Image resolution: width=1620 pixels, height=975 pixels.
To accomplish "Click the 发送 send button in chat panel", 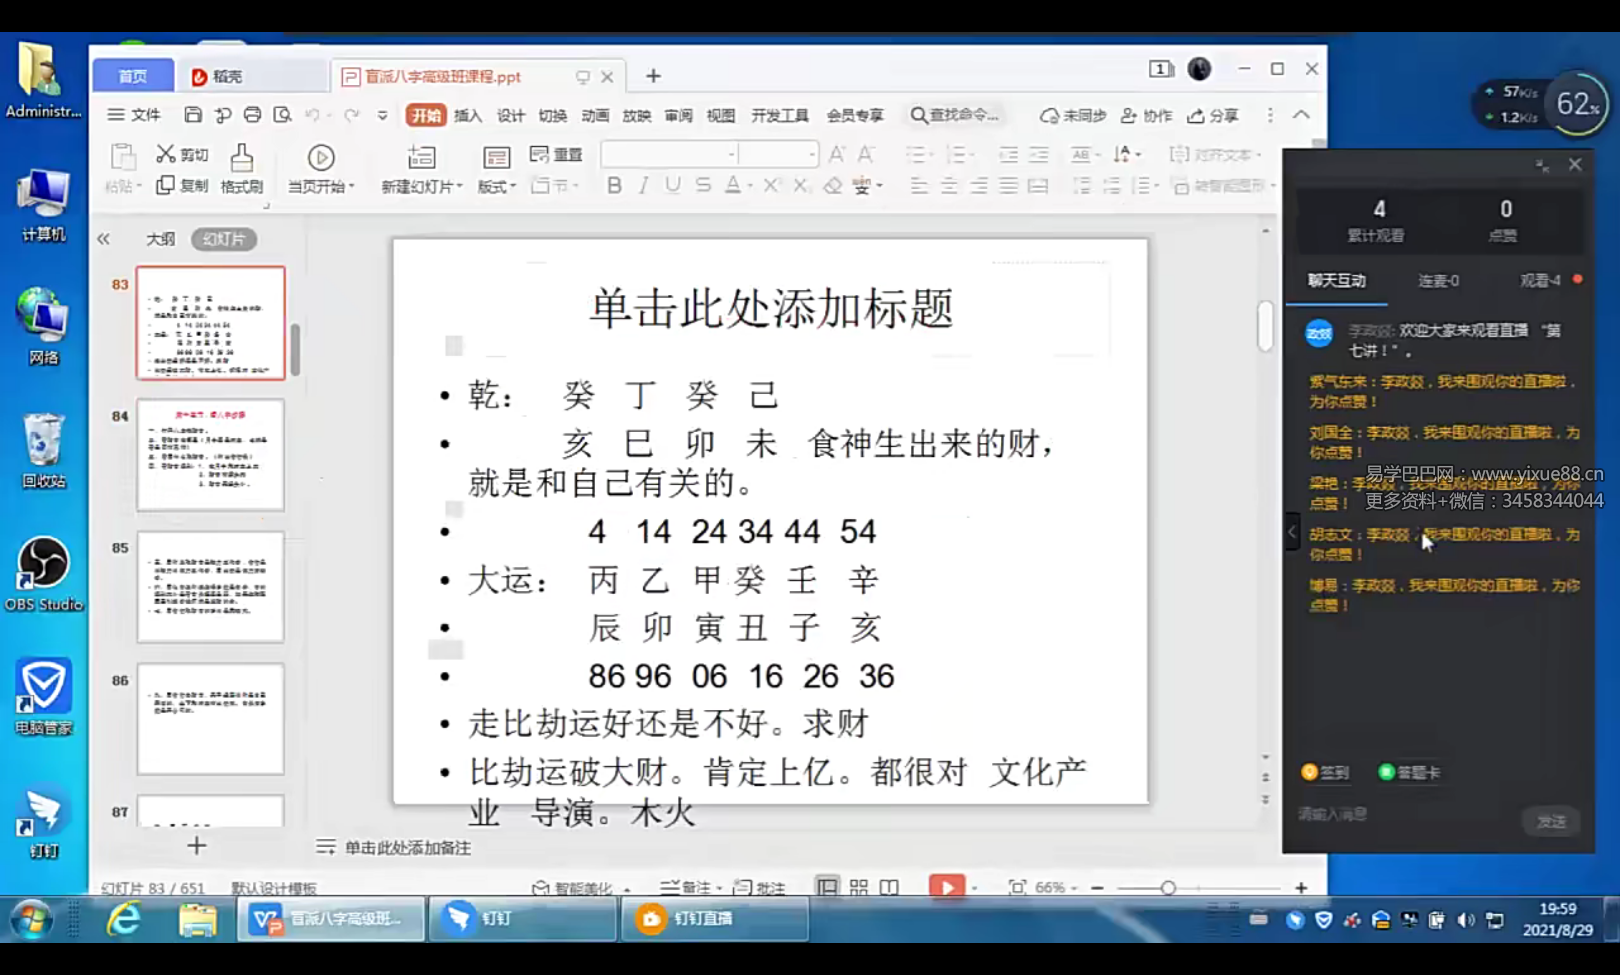I will [x=1552, y=821].
